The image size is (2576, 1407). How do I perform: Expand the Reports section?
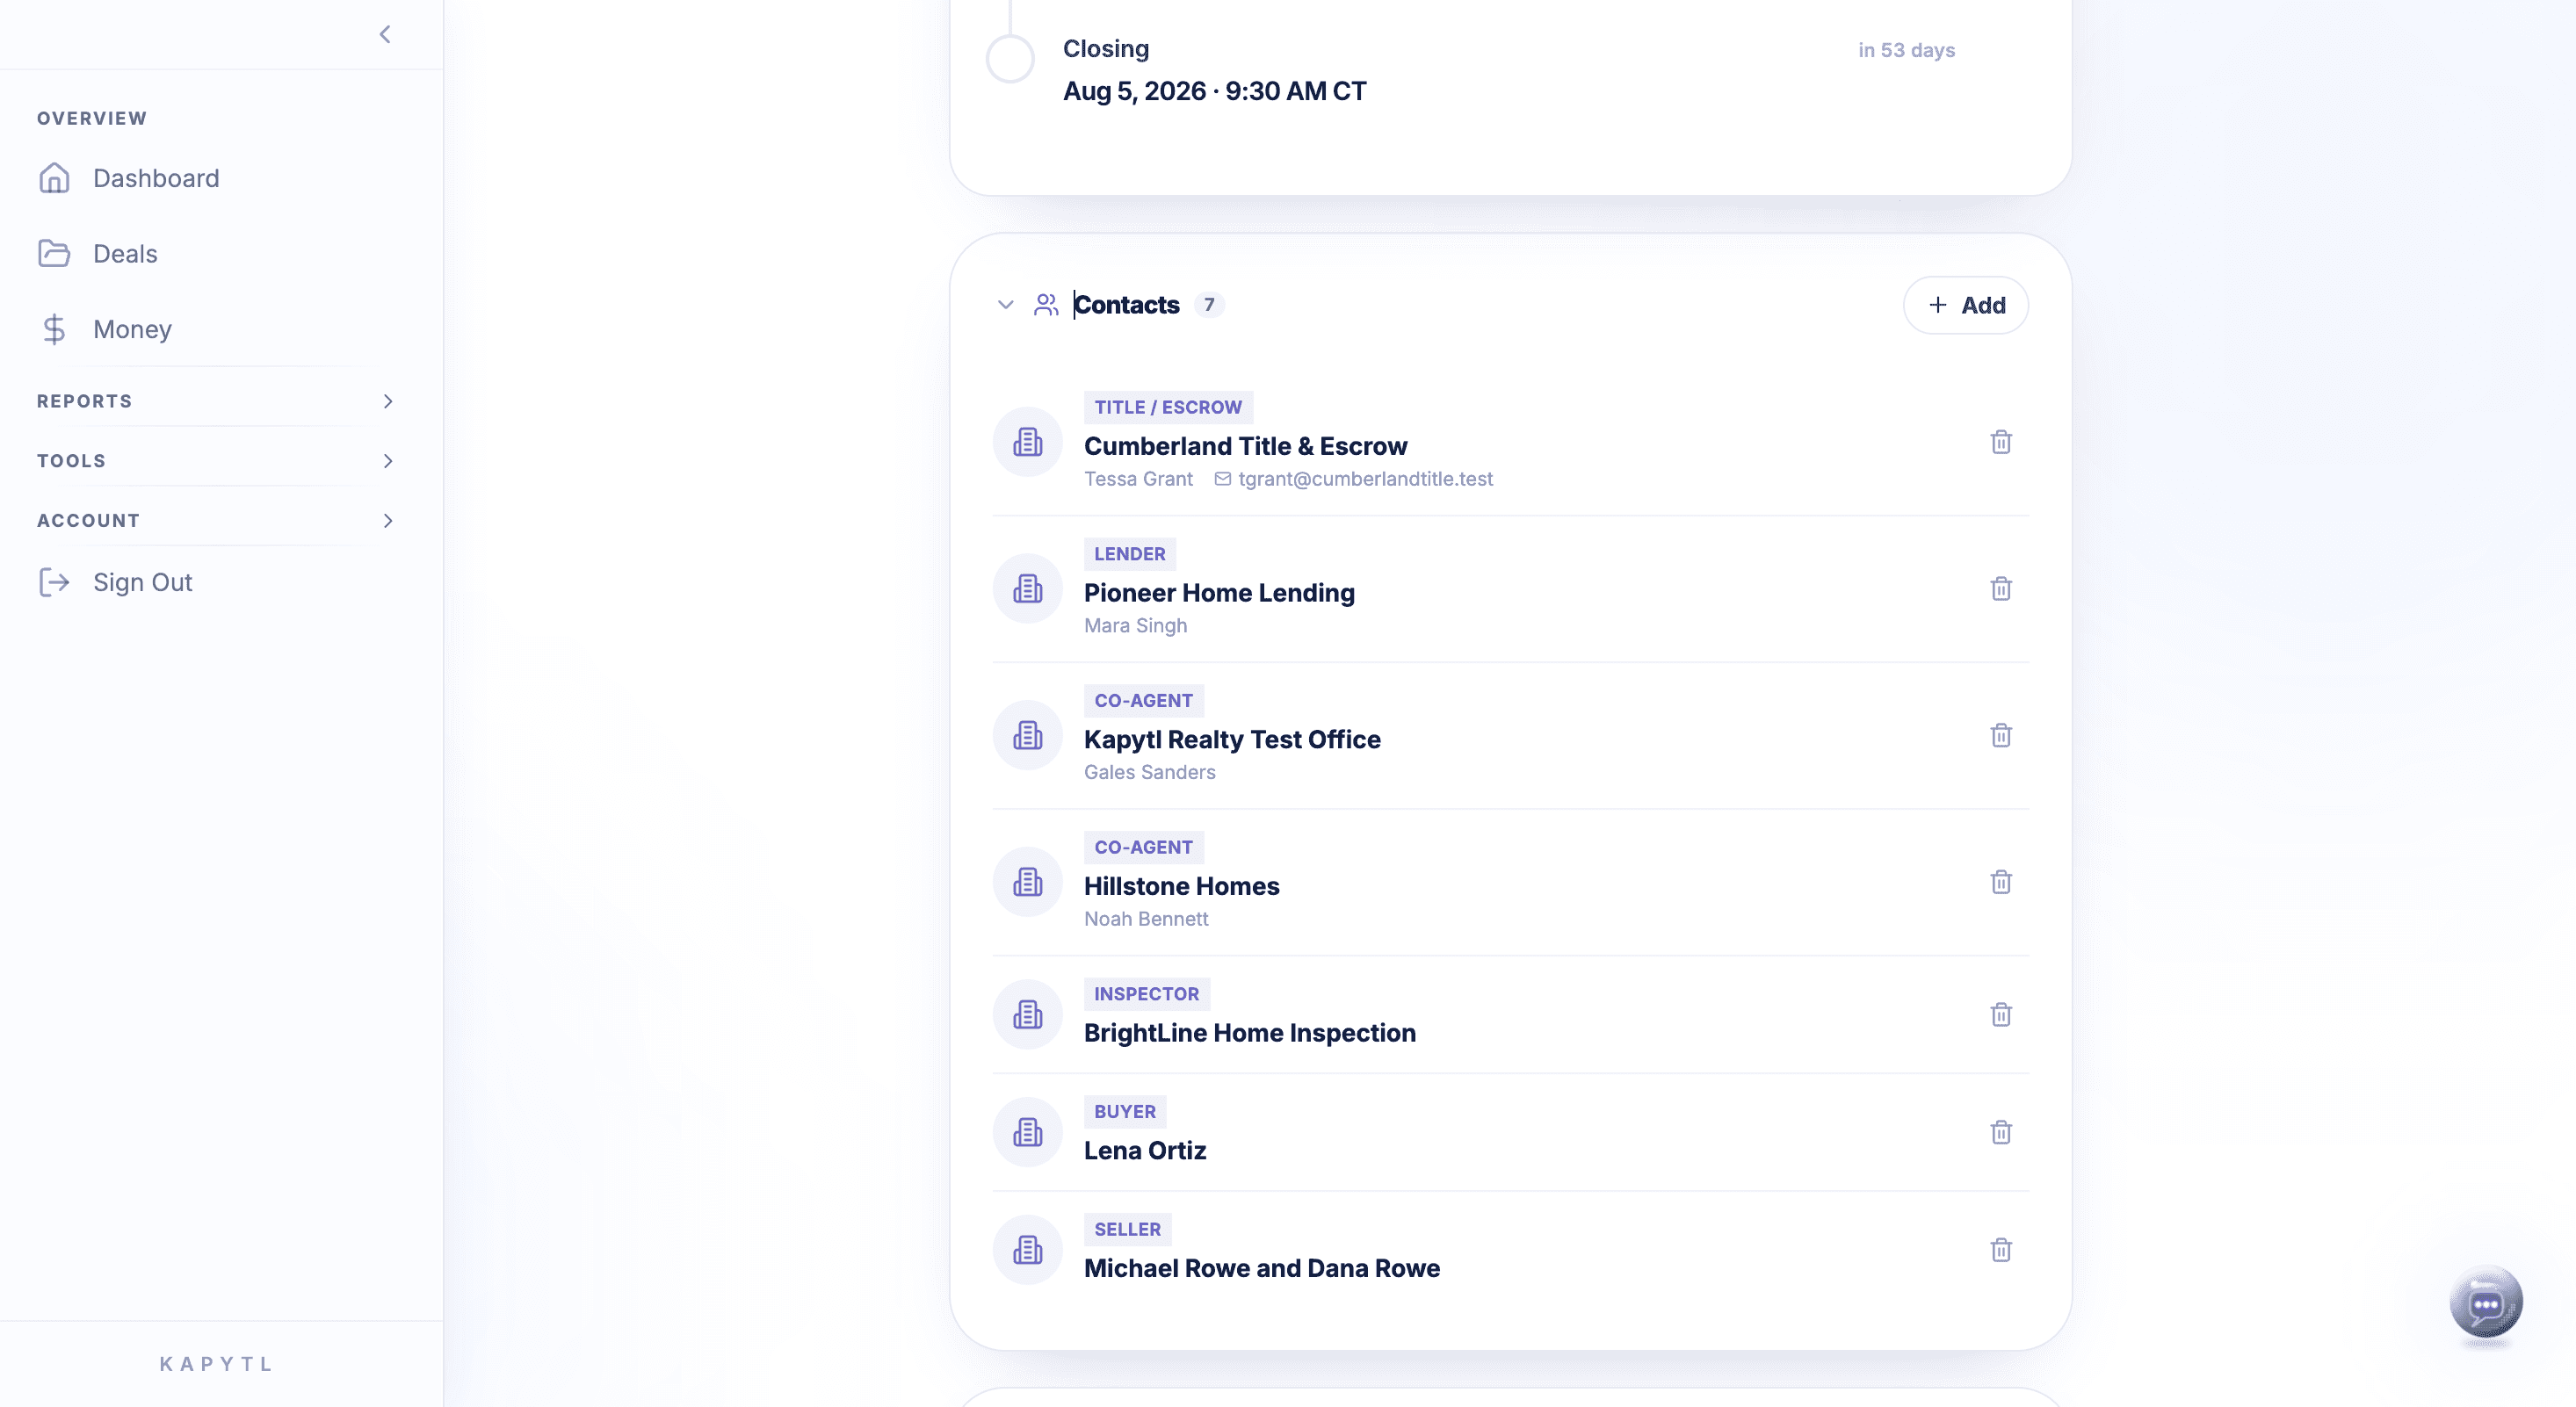[x=217, y=401]
